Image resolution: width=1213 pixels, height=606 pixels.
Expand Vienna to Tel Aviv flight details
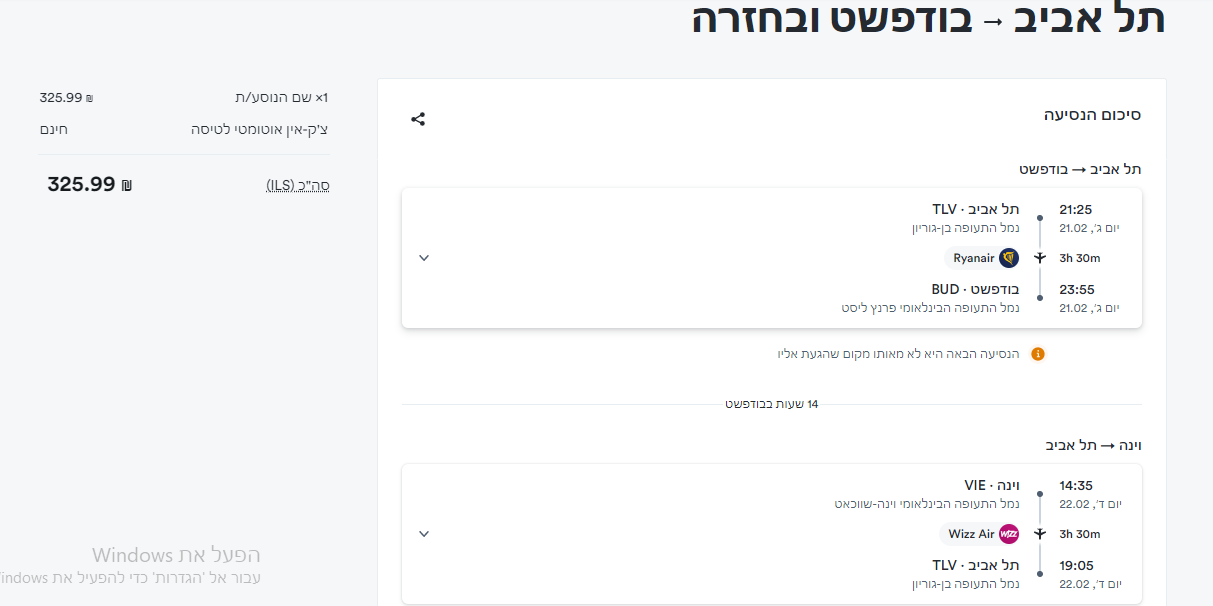424,534
